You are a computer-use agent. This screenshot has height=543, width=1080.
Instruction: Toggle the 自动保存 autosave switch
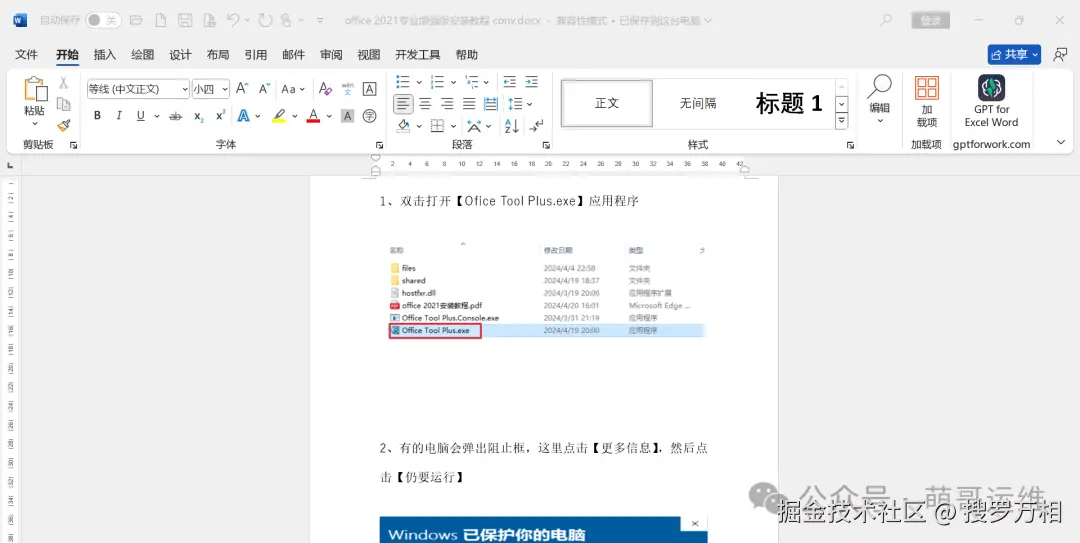coord(103,21)
